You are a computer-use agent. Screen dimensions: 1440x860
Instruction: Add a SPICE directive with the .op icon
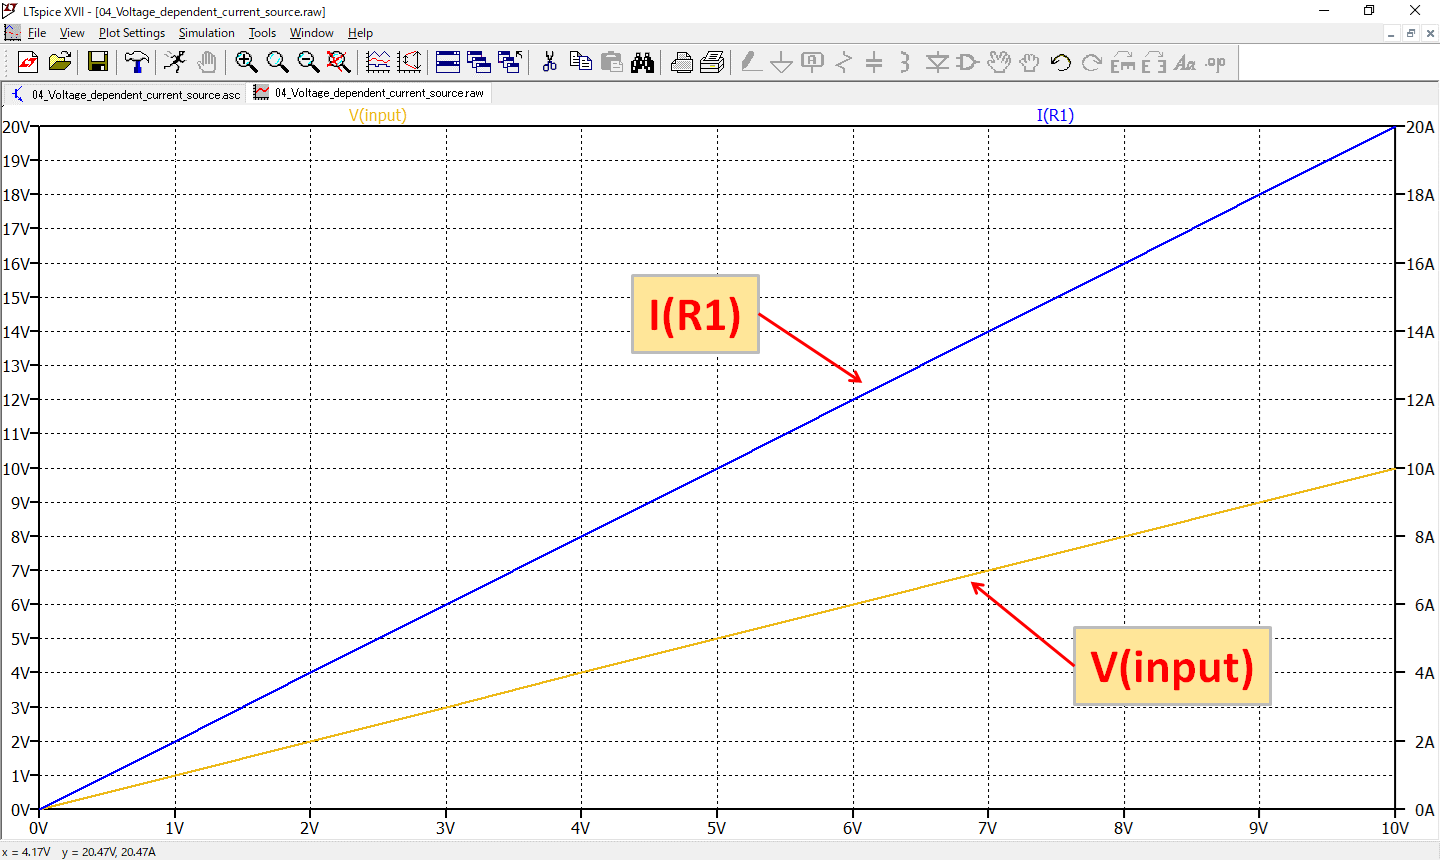[1216, 62]
